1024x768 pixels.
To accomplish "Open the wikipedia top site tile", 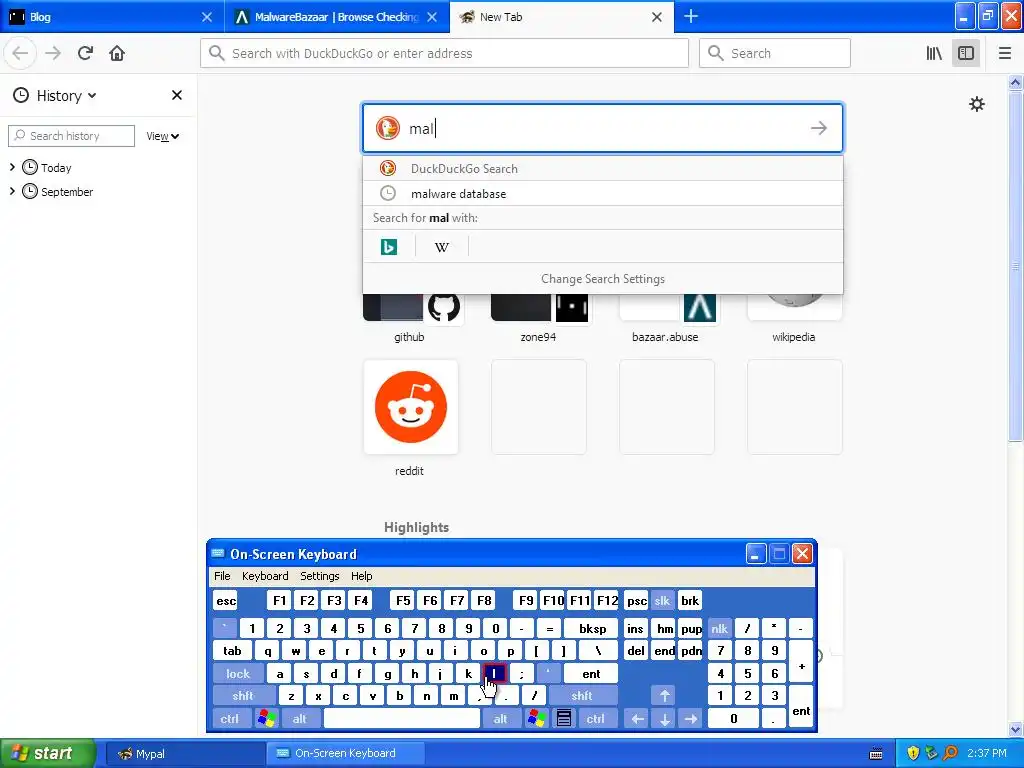I will click(x=793, y=319).
